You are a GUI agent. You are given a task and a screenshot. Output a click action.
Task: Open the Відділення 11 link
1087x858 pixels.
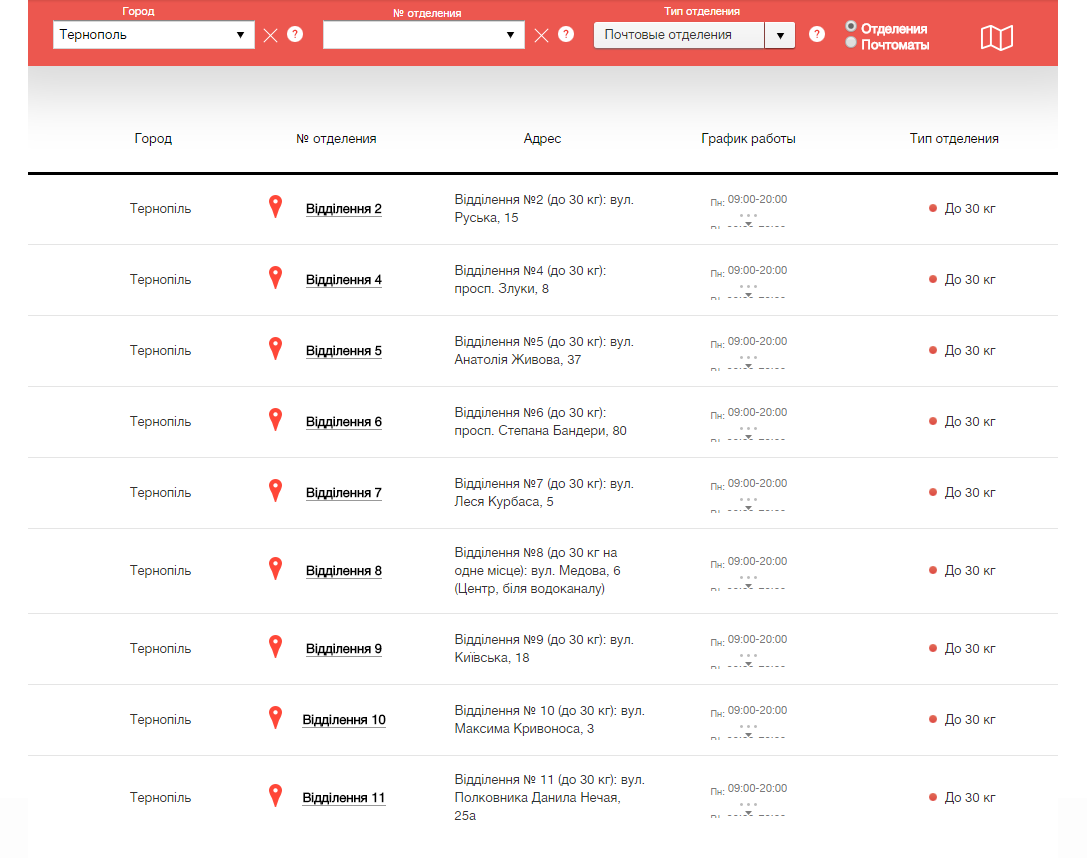[x=343, y=798]
